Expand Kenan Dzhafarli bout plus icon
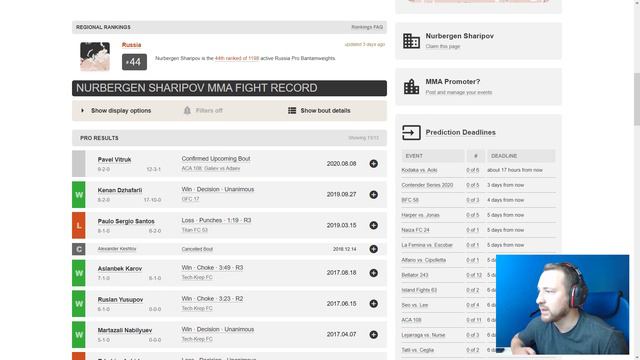This screenshot has width=640, height=360. pyautogui.click(x=373, y=195)
